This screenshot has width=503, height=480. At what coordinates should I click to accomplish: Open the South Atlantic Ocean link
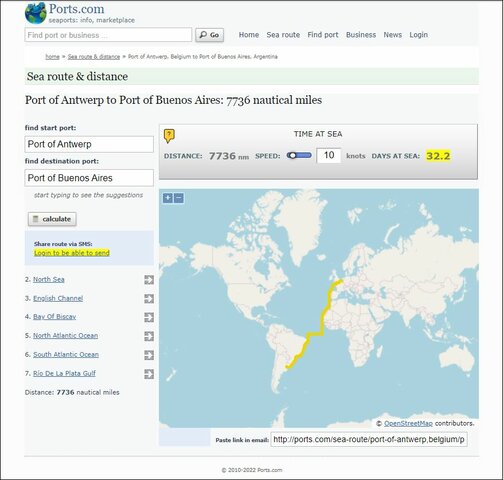[x=66, y=355]
